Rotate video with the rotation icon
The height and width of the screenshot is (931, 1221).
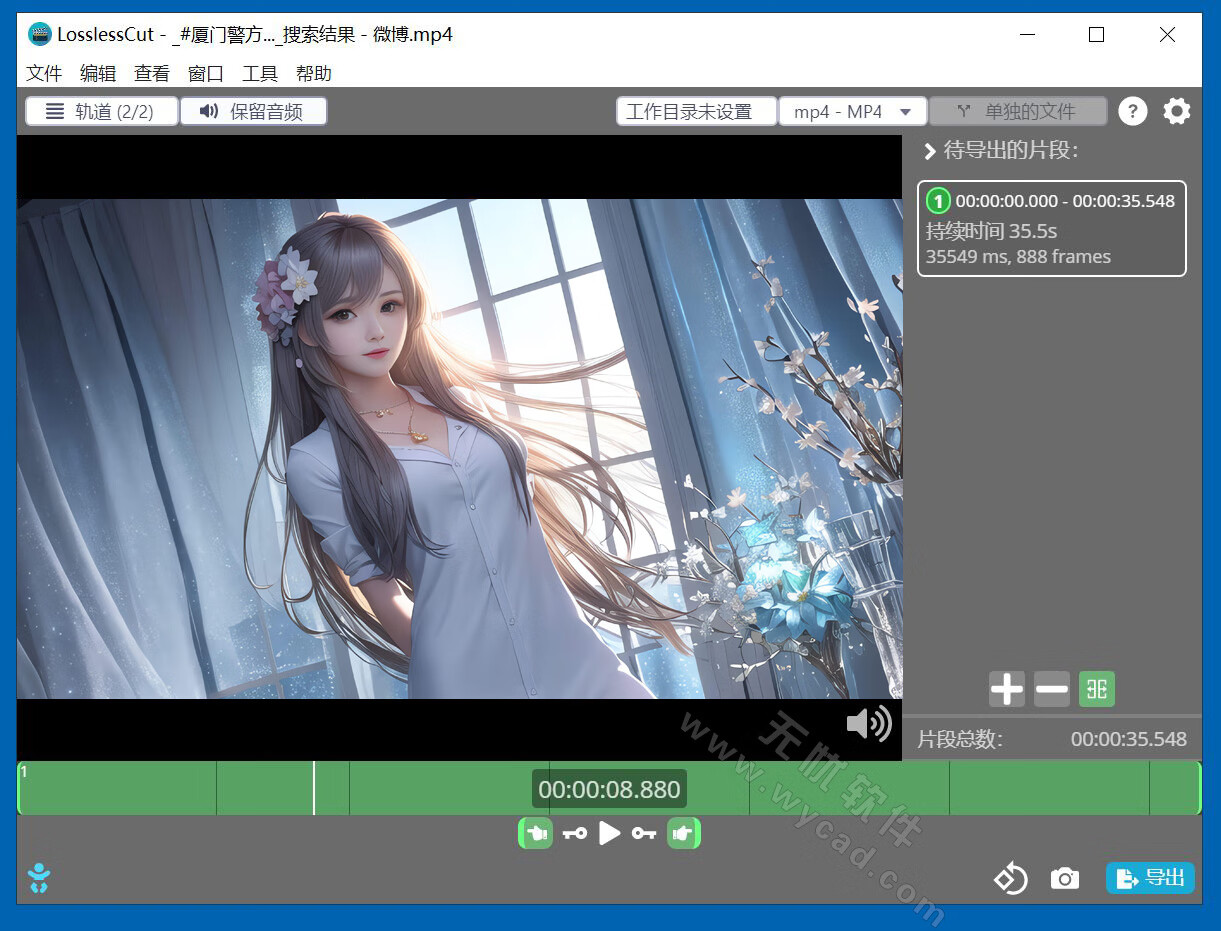pos(1010,879)
